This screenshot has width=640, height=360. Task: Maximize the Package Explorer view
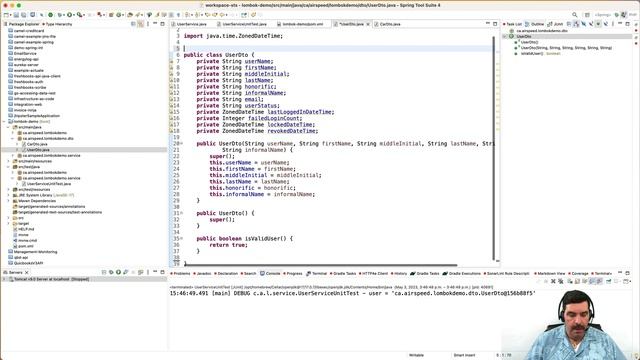click(162, 24)
